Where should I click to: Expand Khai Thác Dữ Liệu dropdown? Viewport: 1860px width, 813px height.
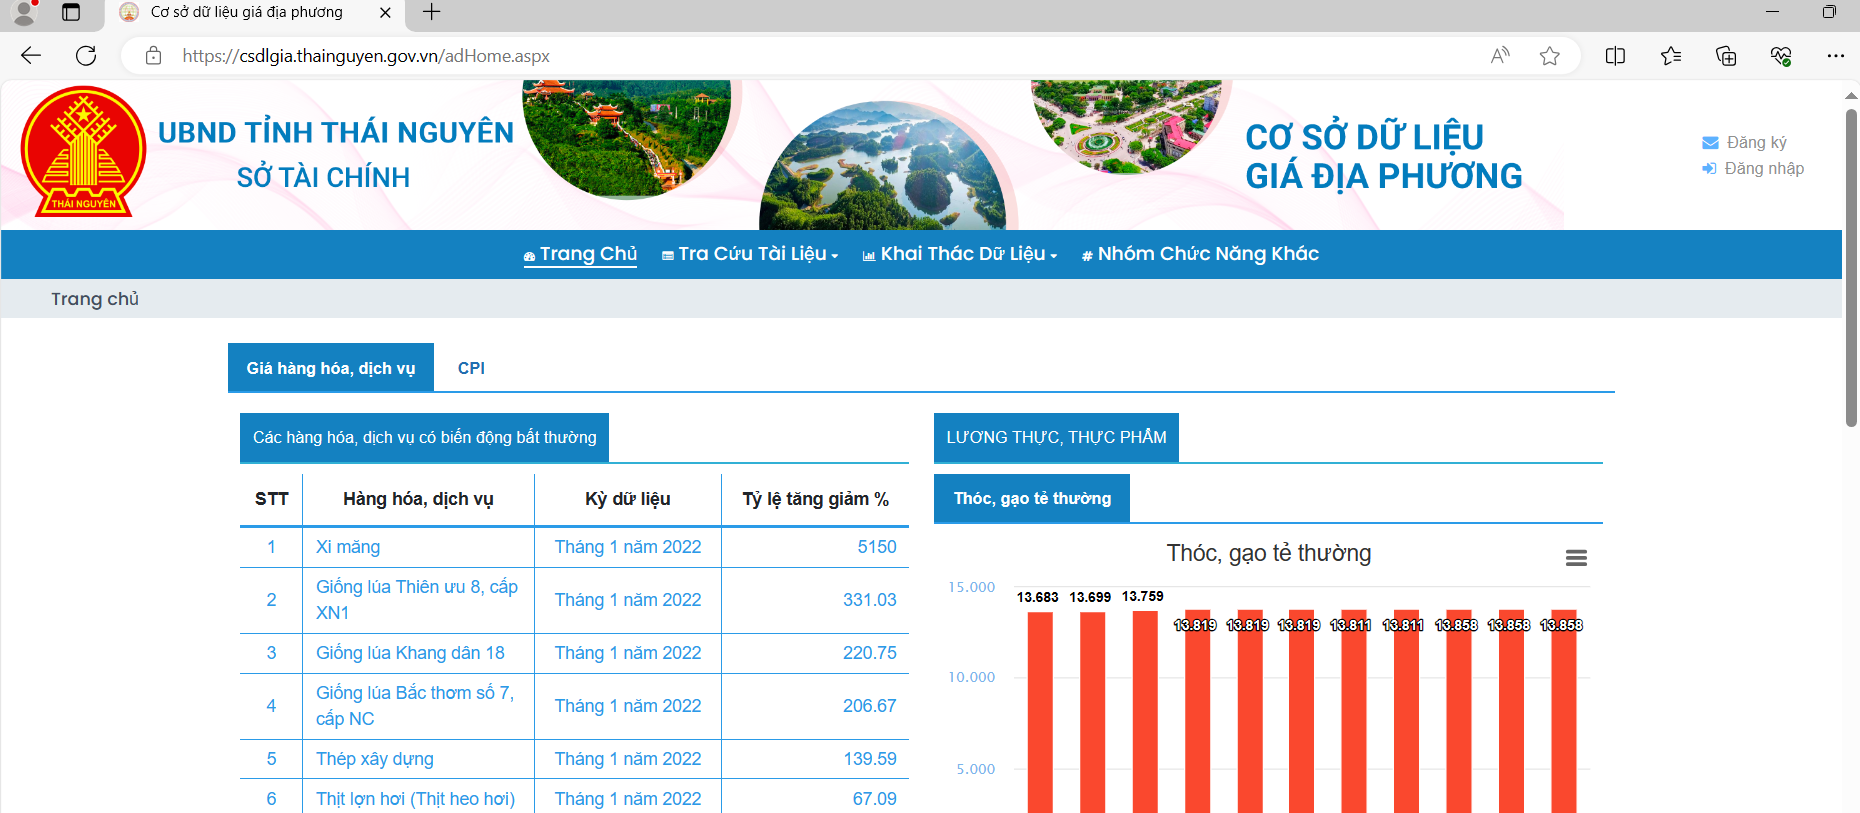point(960,254)
